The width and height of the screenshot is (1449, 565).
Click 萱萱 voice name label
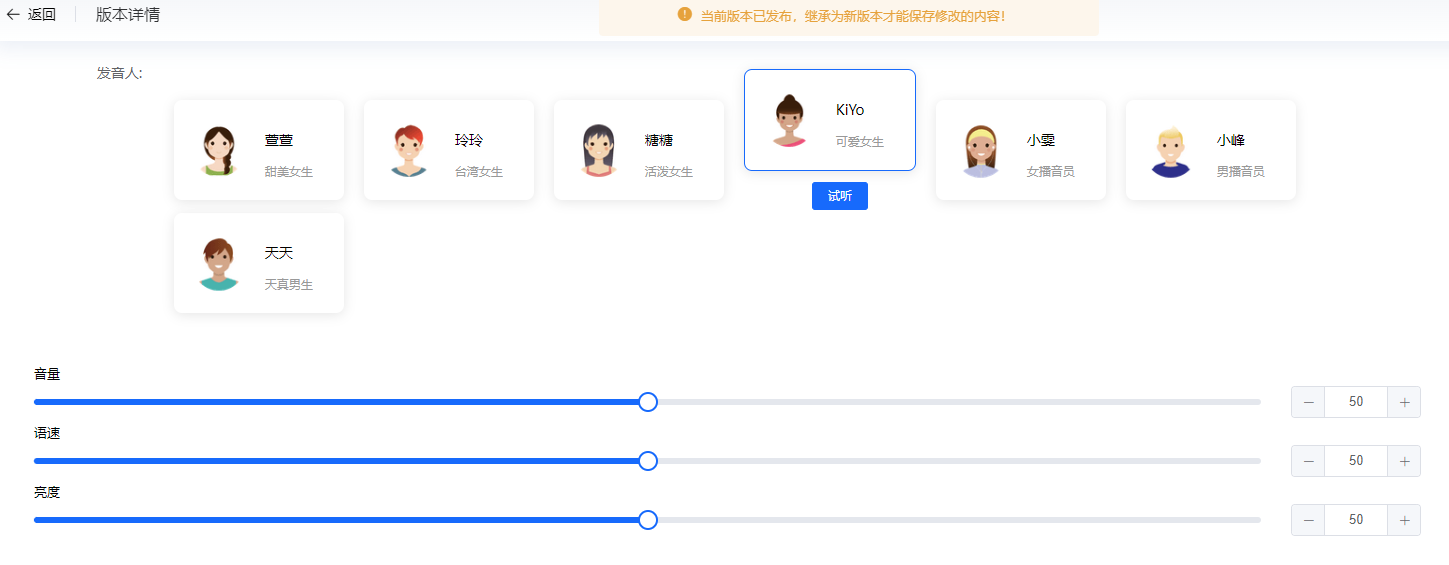click(279, 140)
